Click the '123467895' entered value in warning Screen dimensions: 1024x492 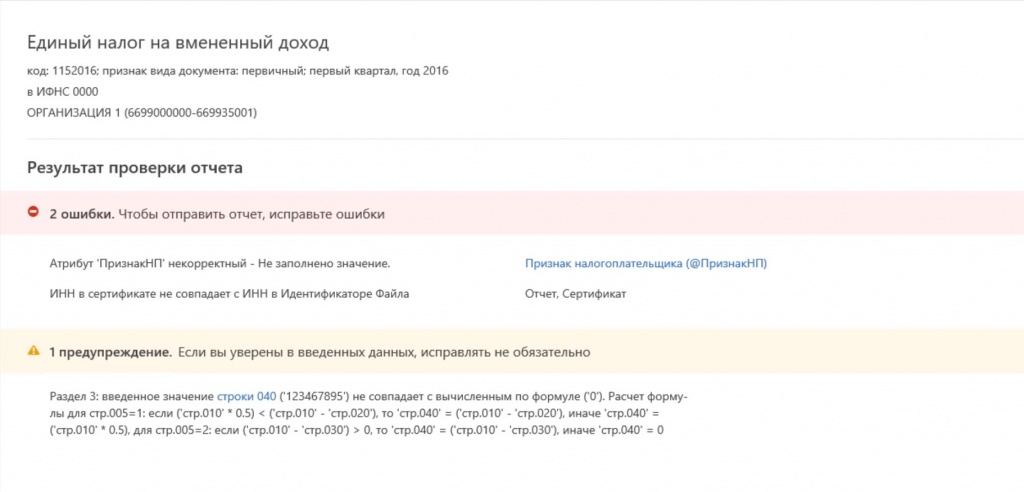pyautogui.click(x=313, y=397)
